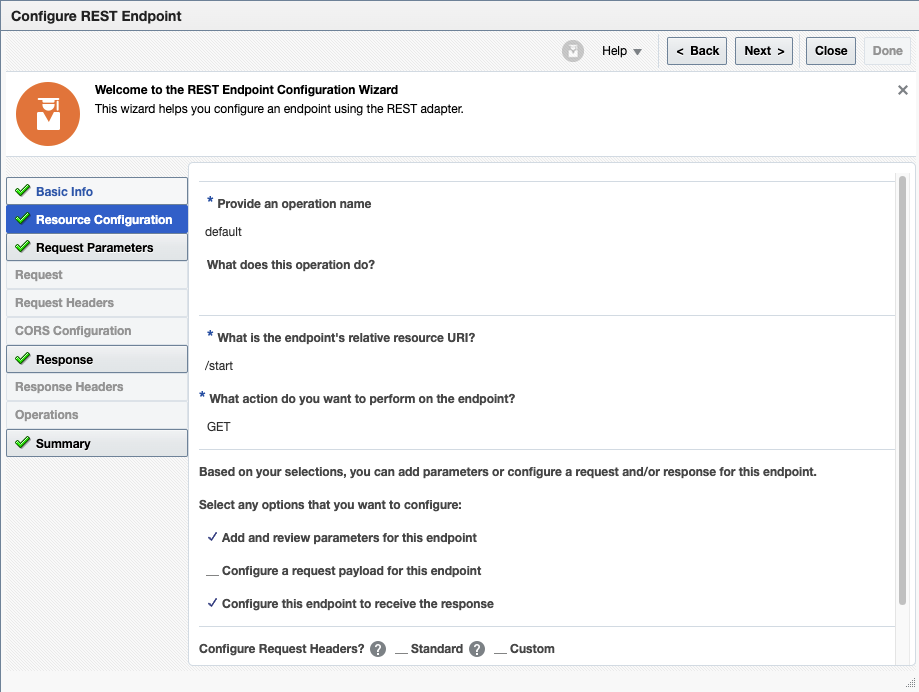The width and height of the screenshot is (919, 692).
Task: Click the 'Provide an operation name' label
Action: tap(294, 204)
